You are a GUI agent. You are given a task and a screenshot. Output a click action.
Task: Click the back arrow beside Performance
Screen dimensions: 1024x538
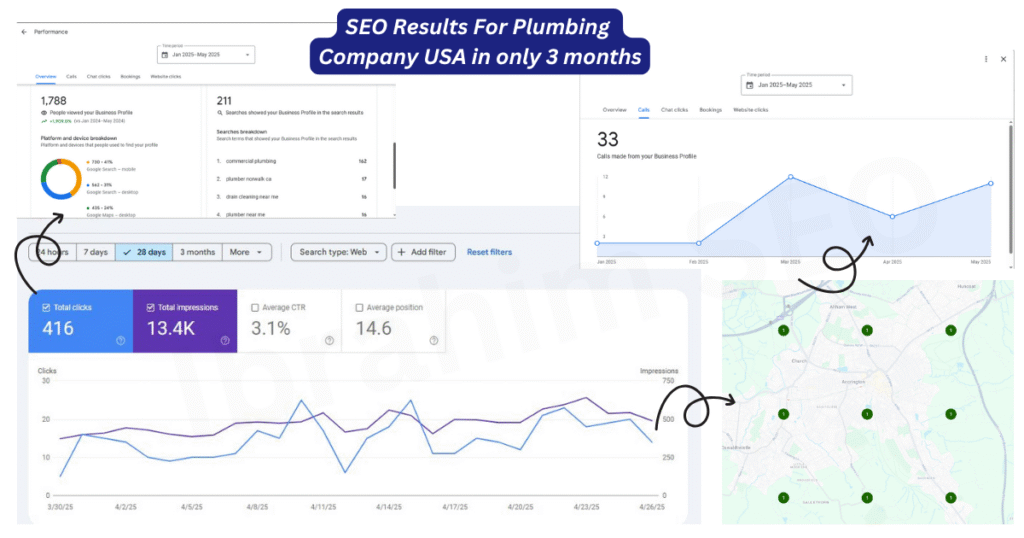pos(24,32)
